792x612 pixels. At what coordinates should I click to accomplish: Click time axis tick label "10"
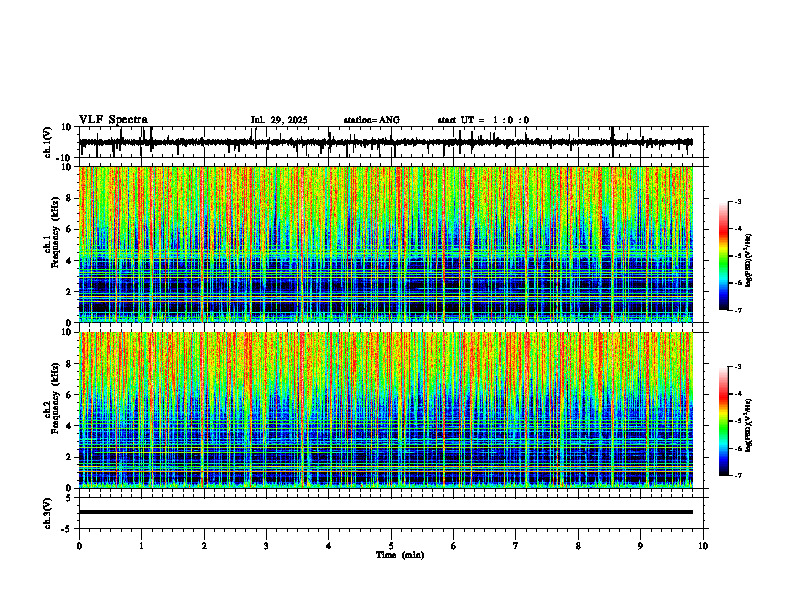(703, 546)
